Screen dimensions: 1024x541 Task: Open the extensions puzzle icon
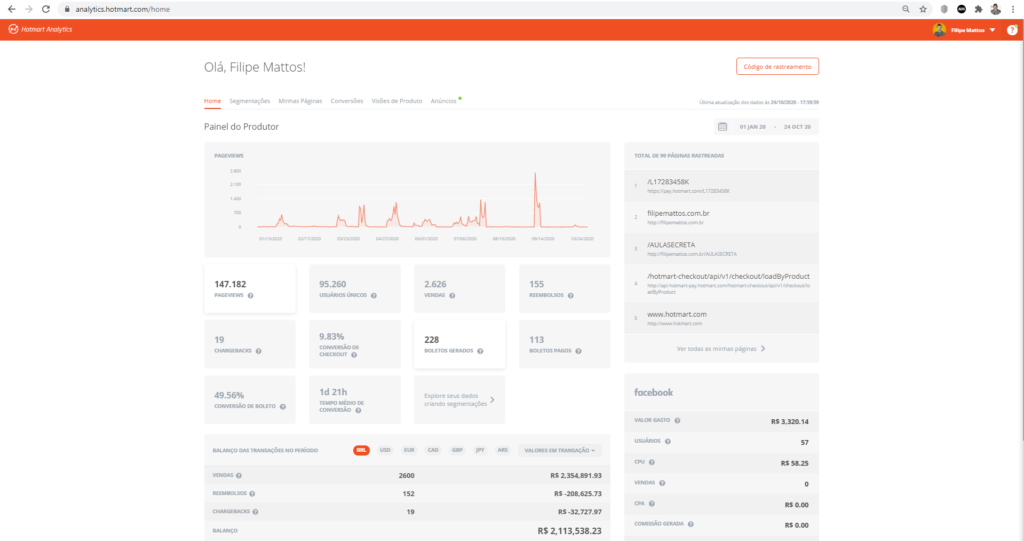point(978,9)
